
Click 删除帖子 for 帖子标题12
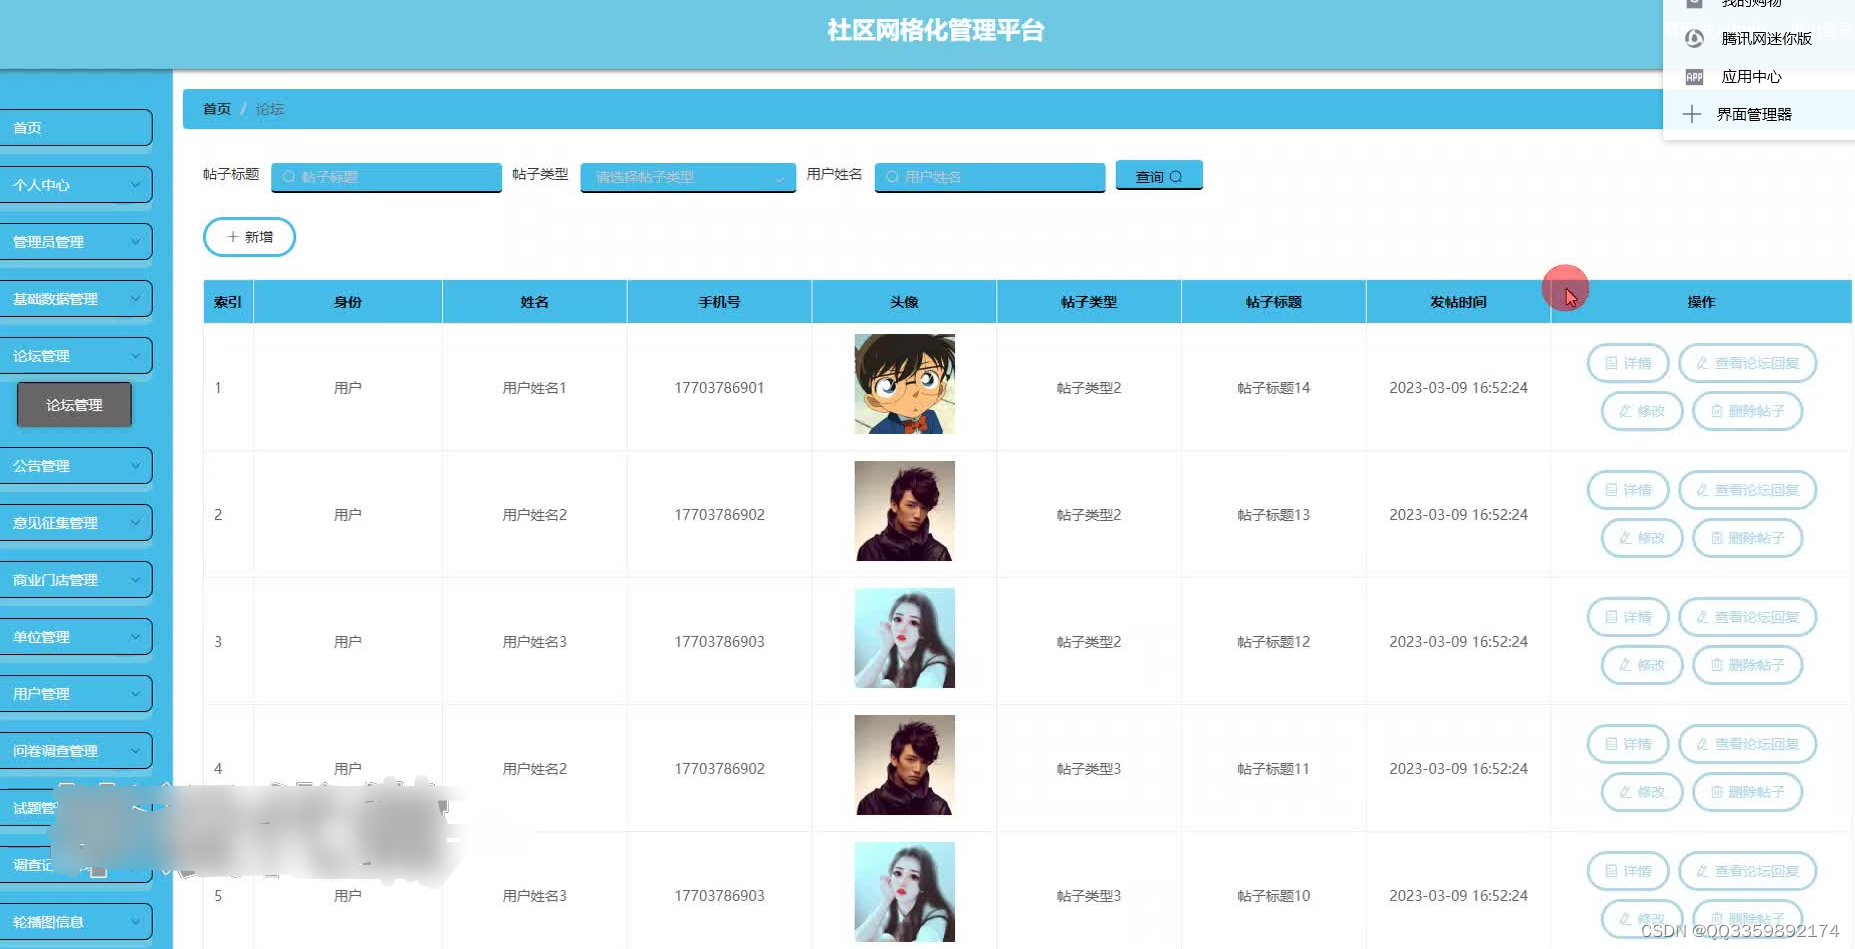(1747, 665)
